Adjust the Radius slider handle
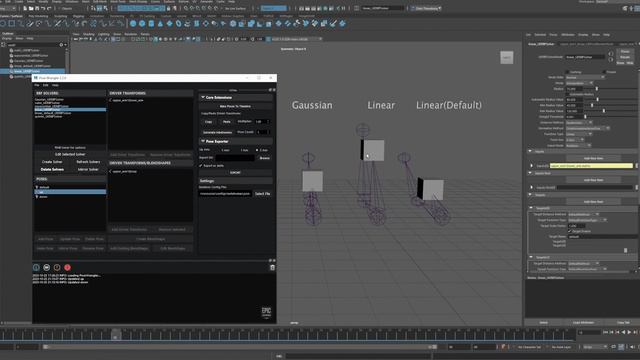 click(x=597, y=89)
